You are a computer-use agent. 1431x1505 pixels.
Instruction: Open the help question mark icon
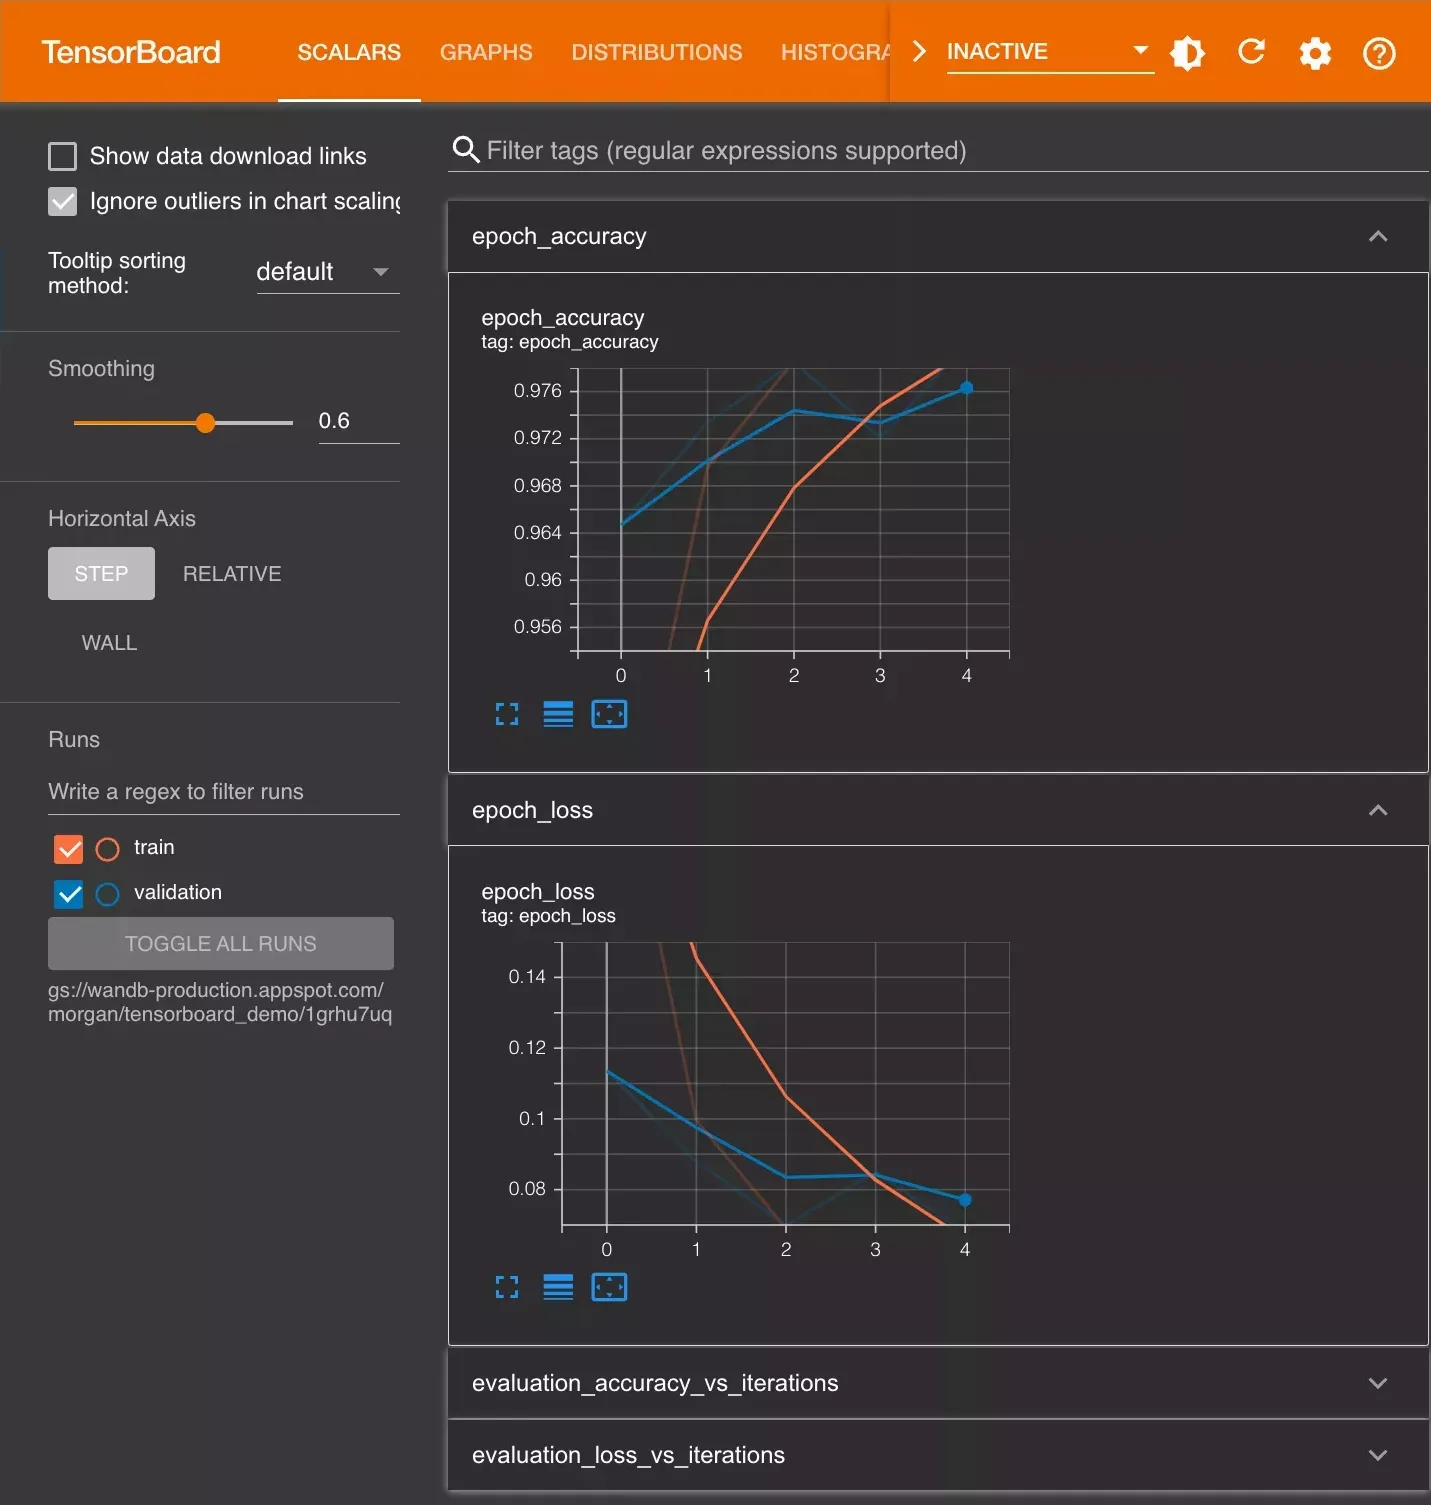coord(1379,53)
